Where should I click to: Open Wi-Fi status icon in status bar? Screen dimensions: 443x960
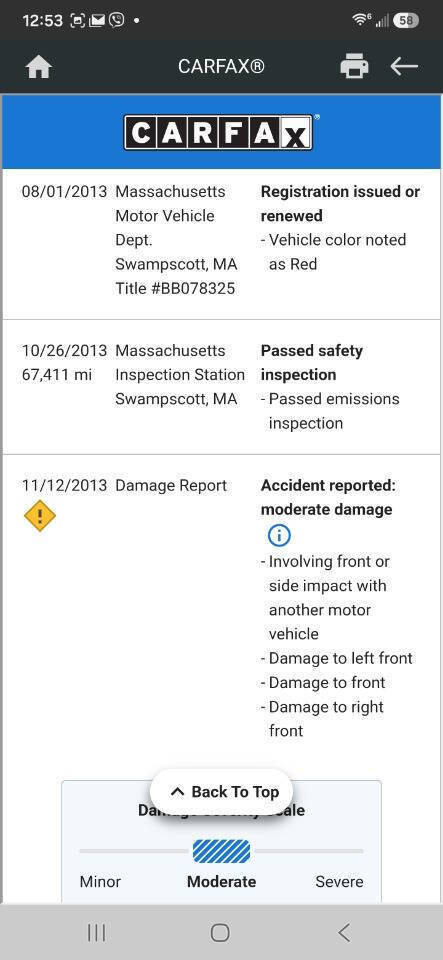point(362,20)
